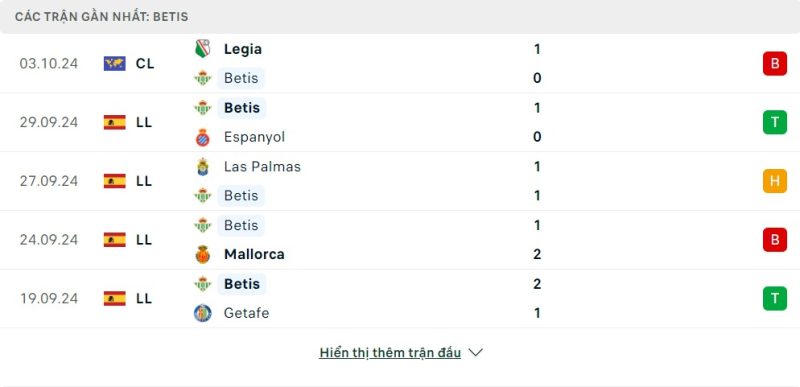
Task: Click the CL world flag icon
Action: point(115,64)
